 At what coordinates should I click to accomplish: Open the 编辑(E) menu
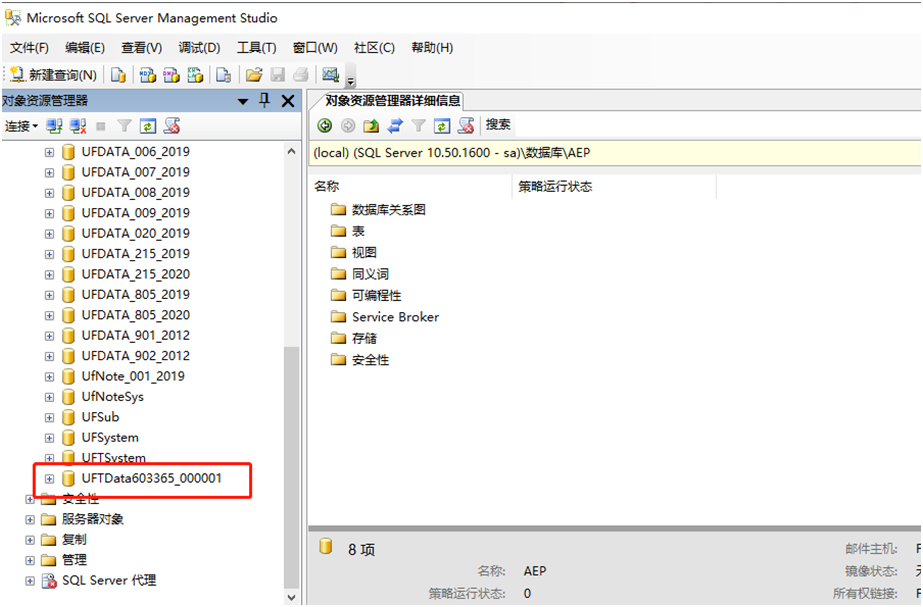85,48
